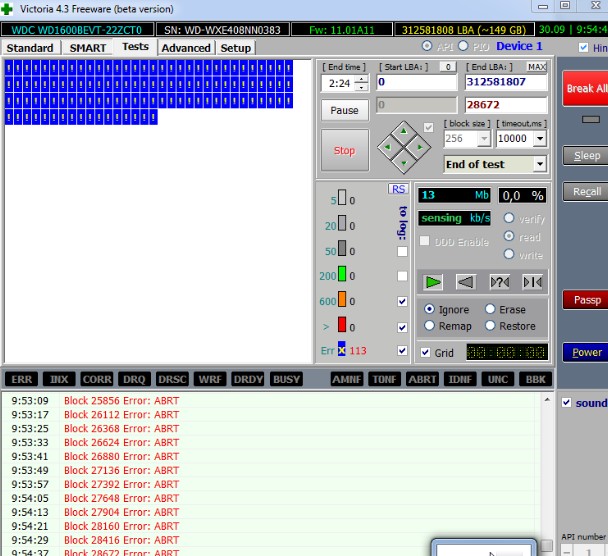Expand the timeout ms dropdown
Viewport: 608px width, 556px height.
tap(540, 139)
